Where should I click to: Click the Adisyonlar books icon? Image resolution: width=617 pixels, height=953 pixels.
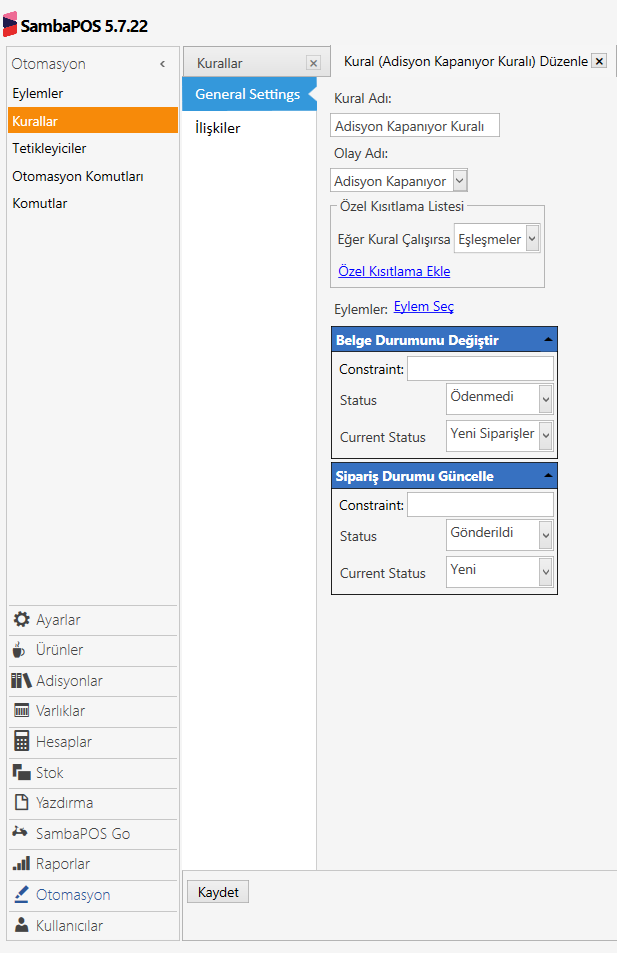[x=21, y=681]
